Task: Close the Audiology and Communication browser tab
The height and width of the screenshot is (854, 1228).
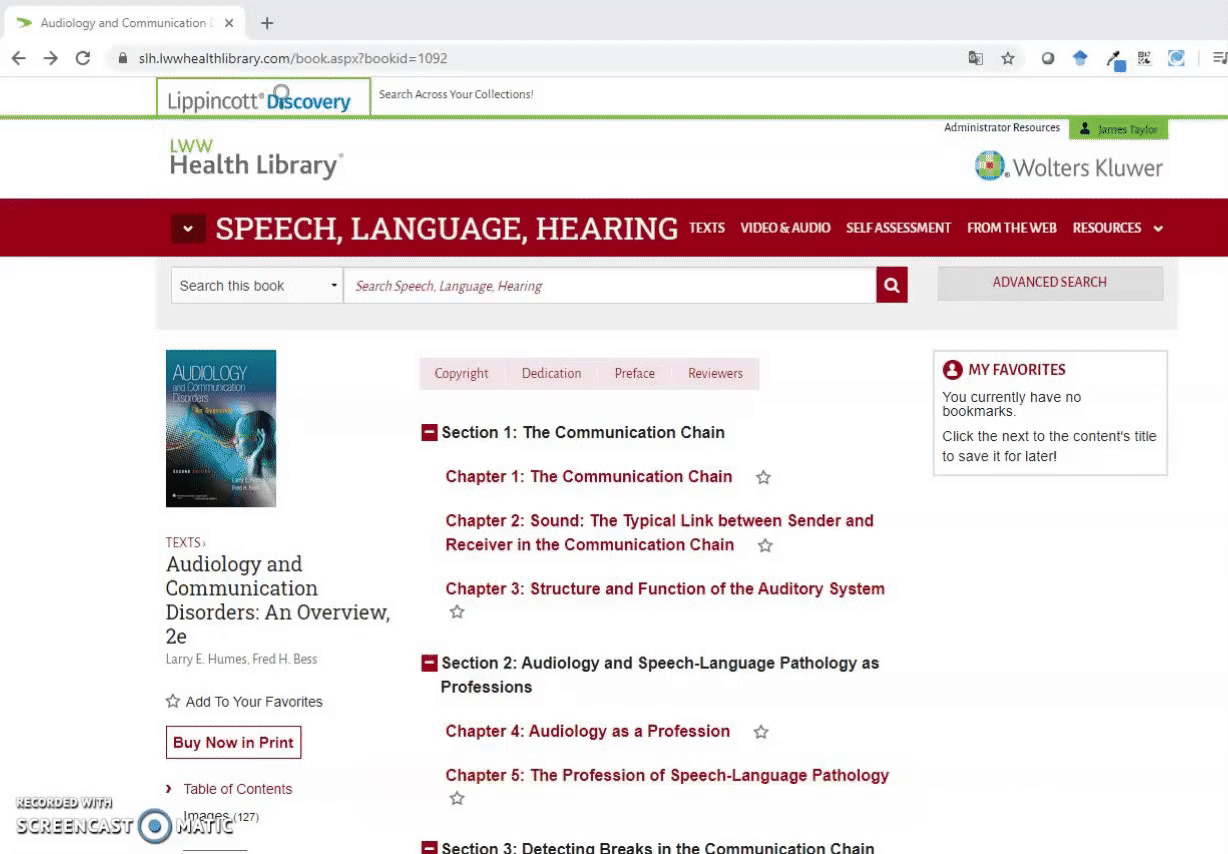Action: click(227, 23)
